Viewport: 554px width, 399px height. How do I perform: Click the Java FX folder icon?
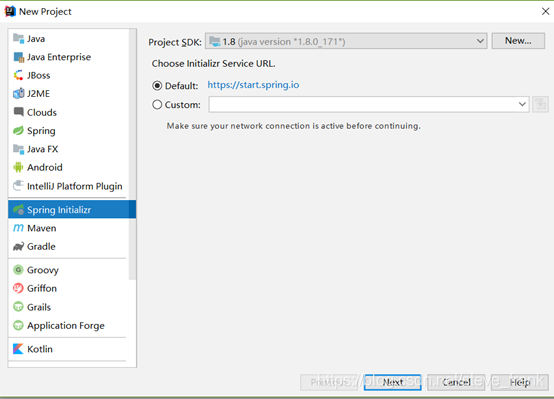(18, 149)
